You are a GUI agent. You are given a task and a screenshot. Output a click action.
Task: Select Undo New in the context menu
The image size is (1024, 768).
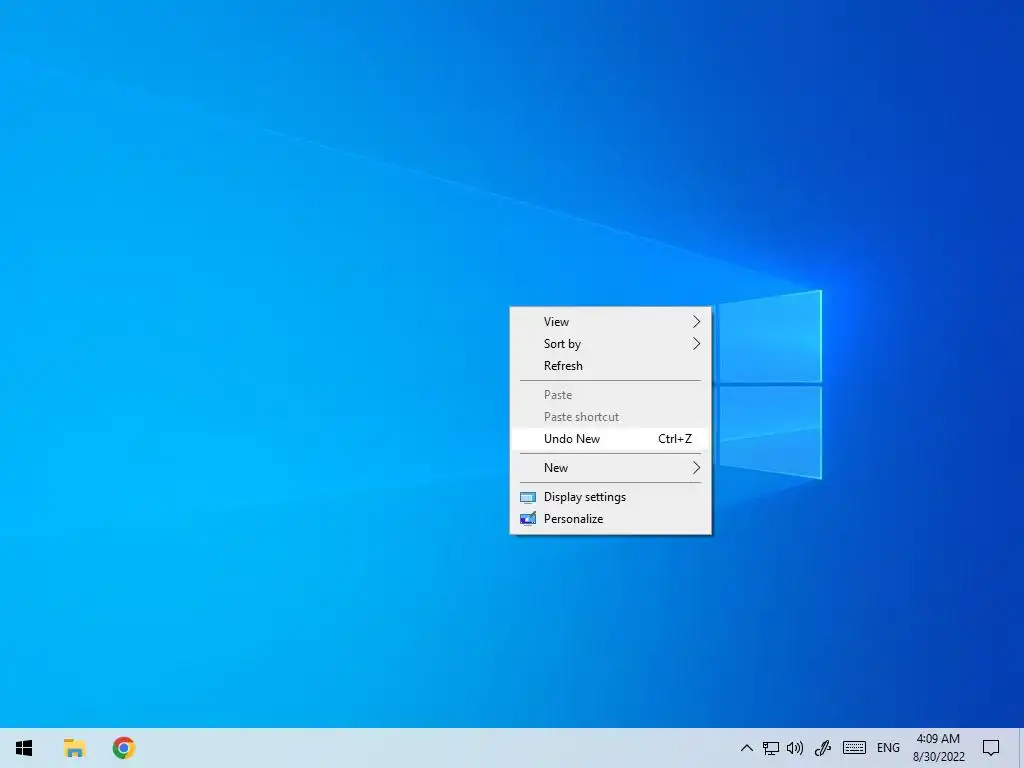click(x=611, y=439)
